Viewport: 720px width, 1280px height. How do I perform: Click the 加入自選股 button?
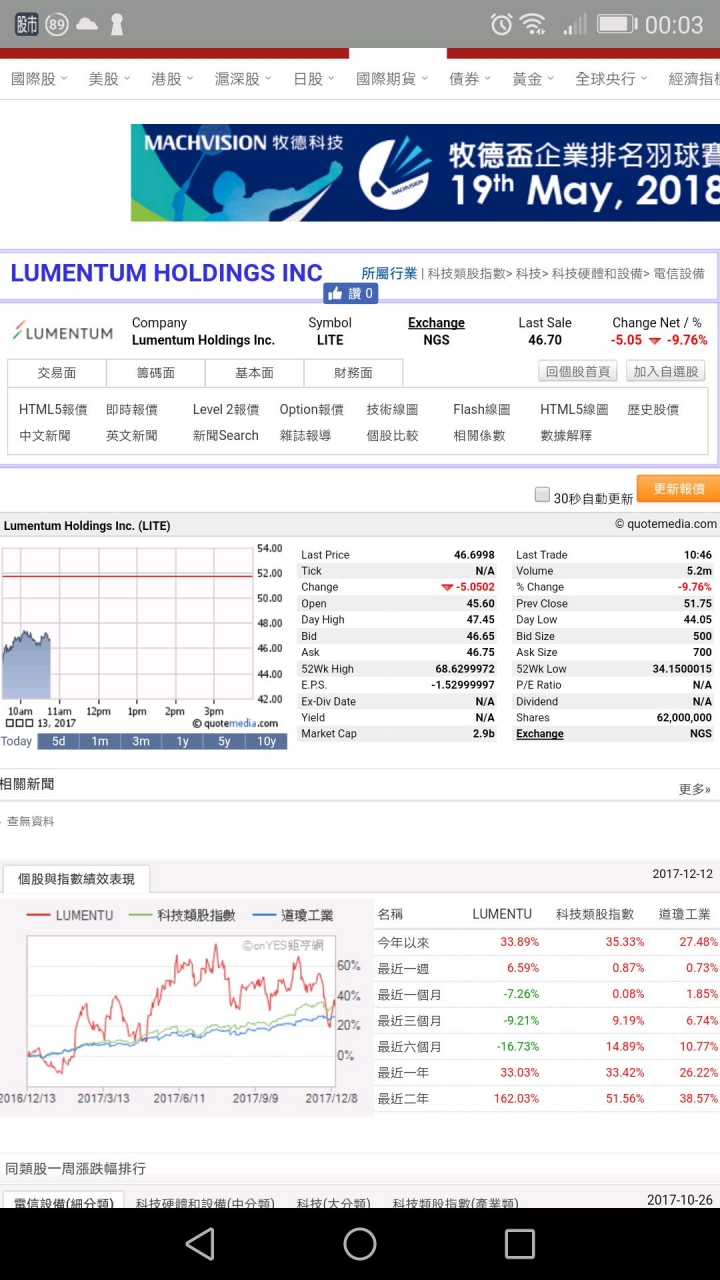point(666,372)
